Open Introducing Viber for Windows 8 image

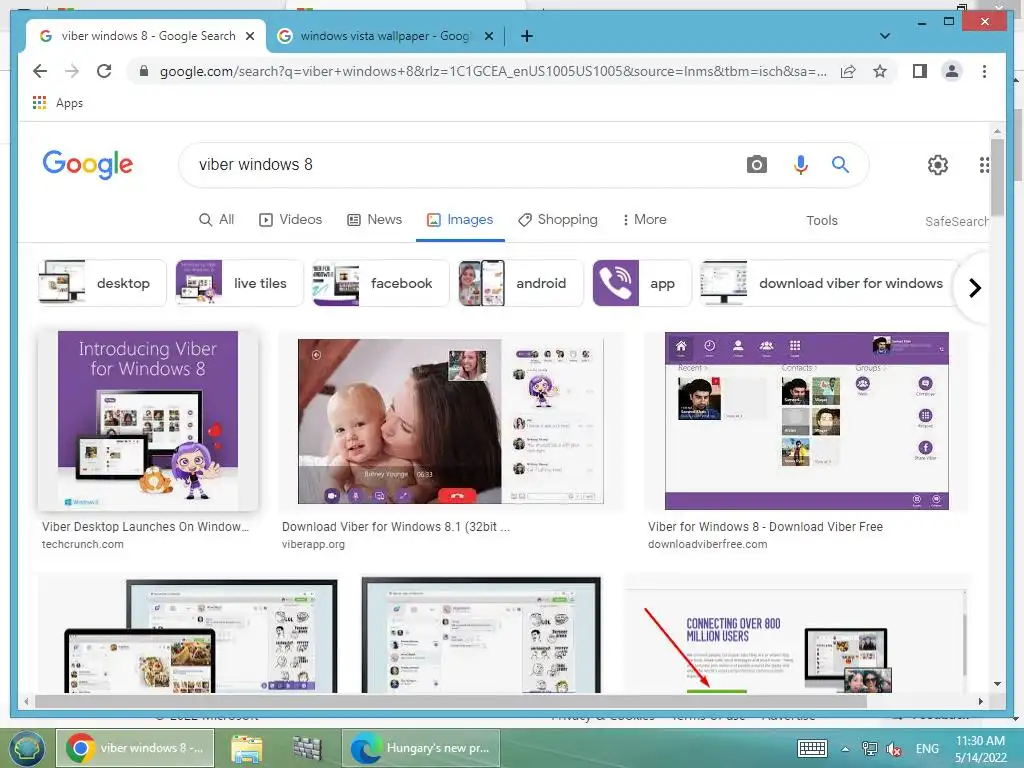click(148, 420)
